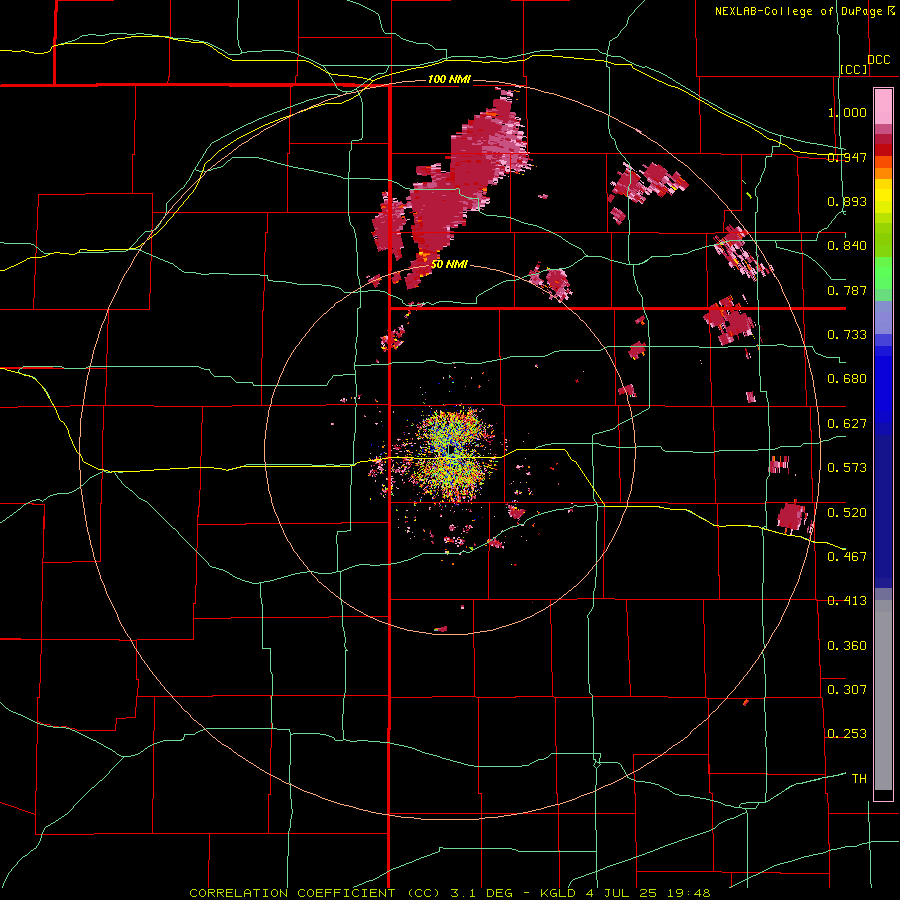Viewport: 900px width, 900px height.
Task: Select the 0.627 scale label
Action: tap(847, 424)
